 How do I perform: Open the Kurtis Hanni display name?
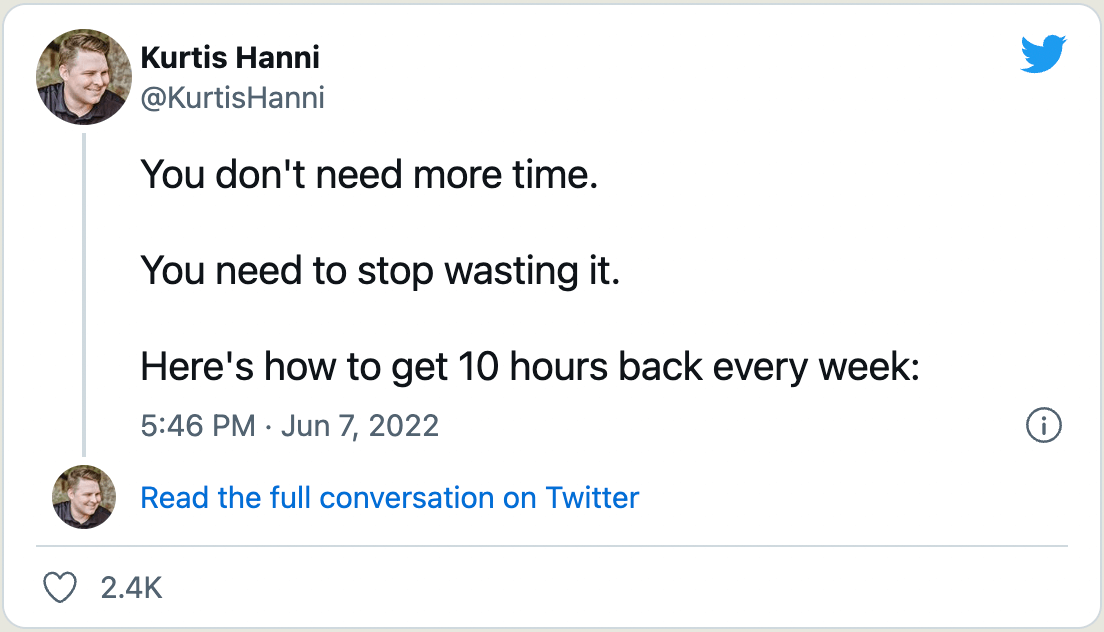click(230, 58)
